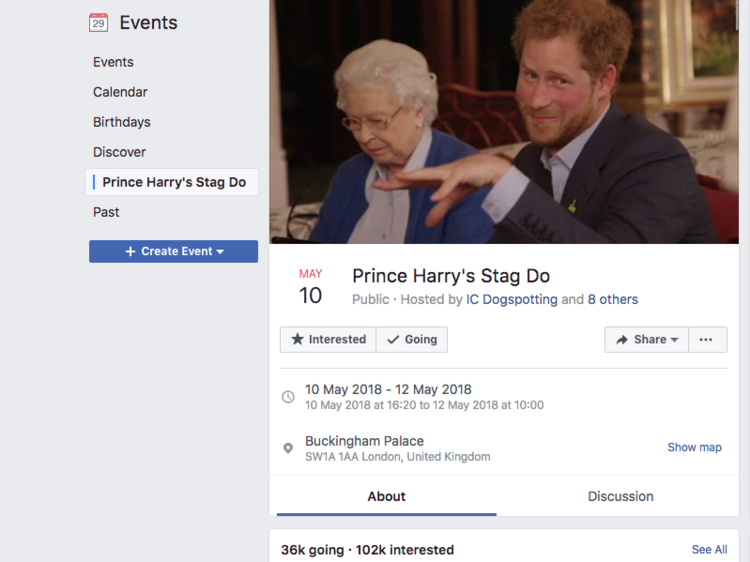
Task: Switch to the Discussion tab
Action: click(620, 496)
